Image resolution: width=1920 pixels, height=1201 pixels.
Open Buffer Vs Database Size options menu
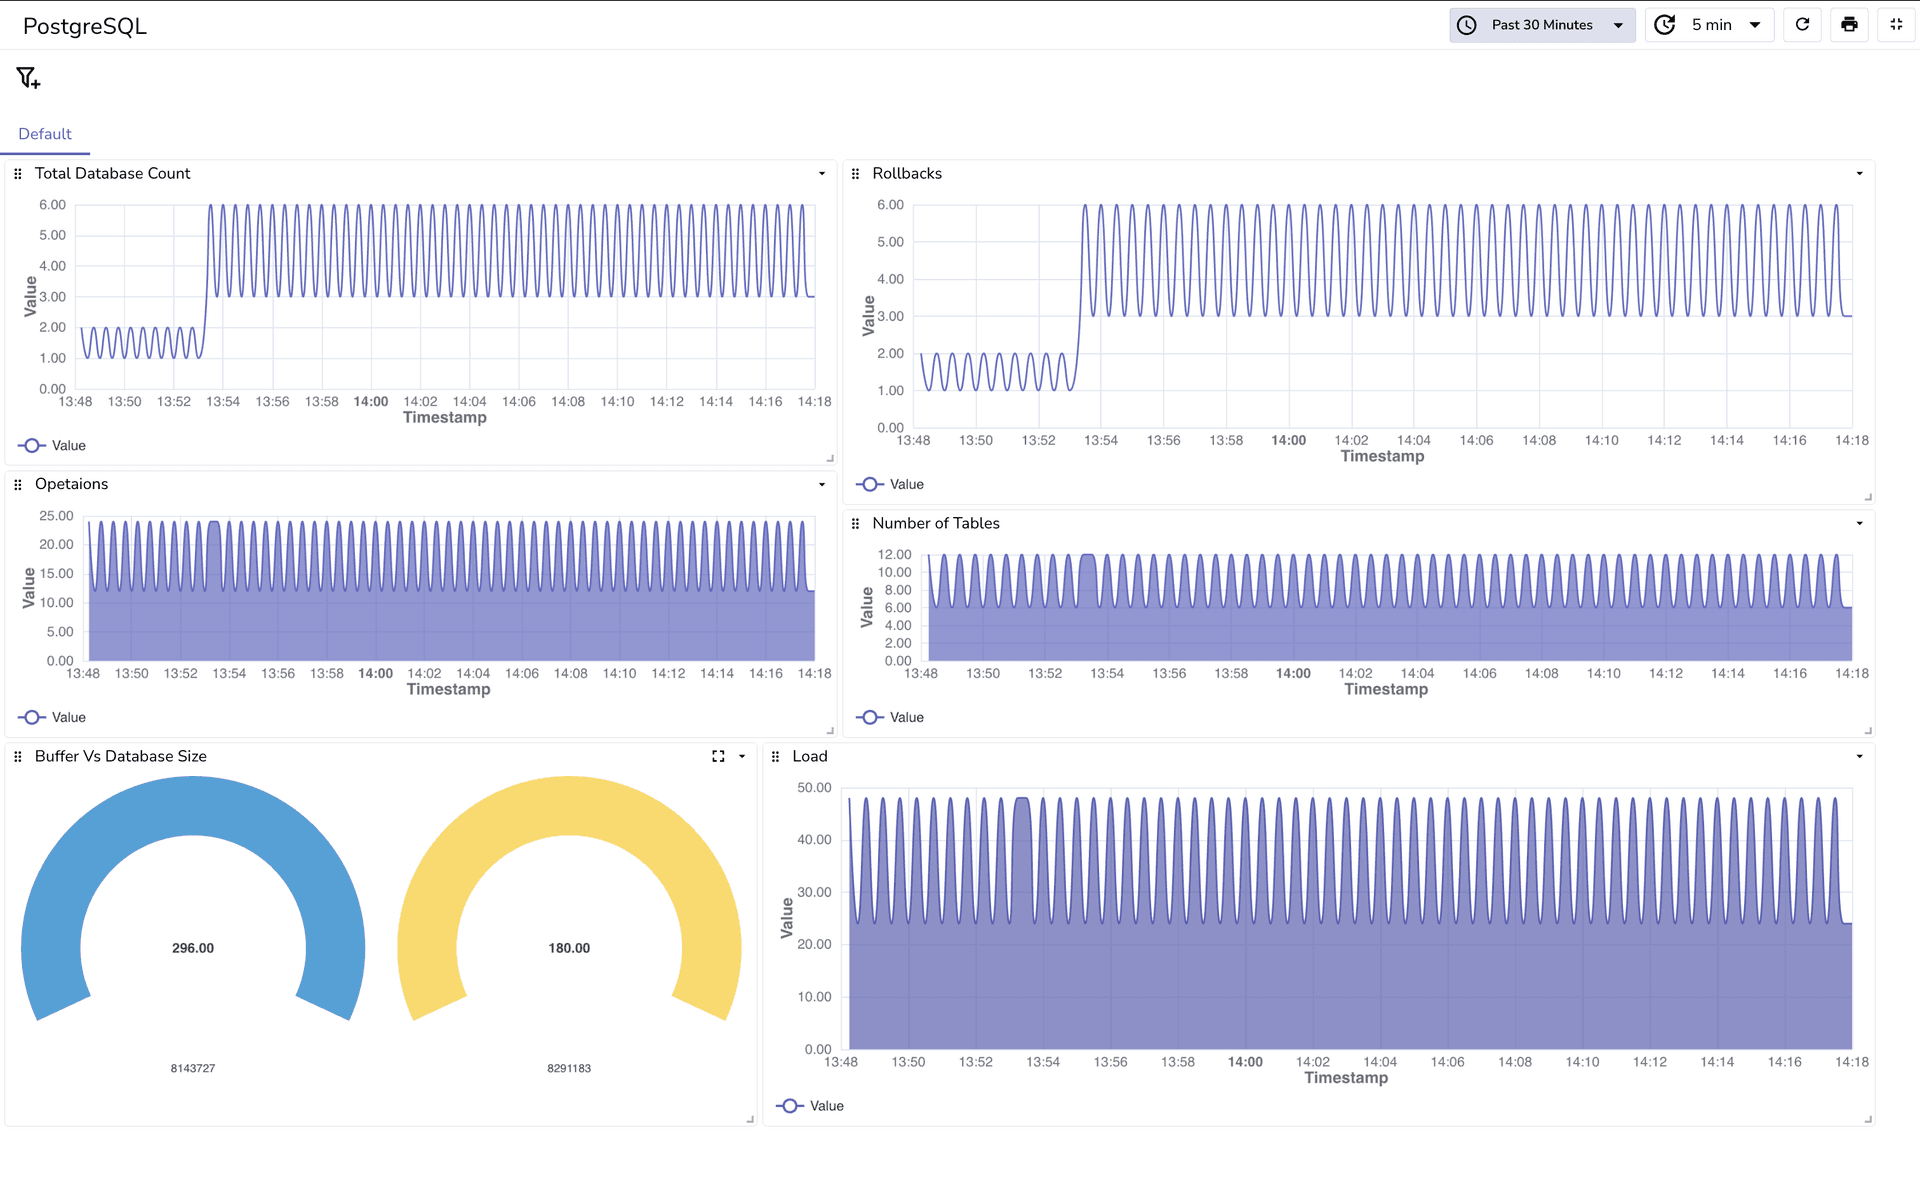(x=742, y=757)
